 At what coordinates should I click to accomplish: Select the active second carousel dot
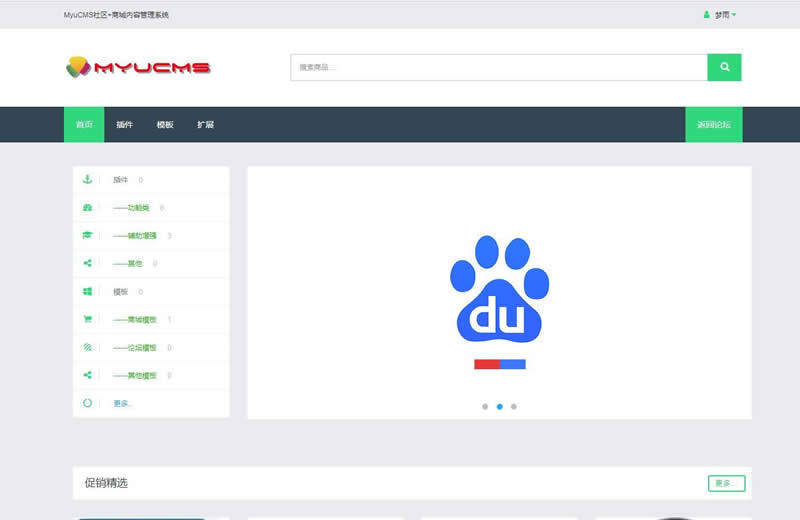[499, 407]
